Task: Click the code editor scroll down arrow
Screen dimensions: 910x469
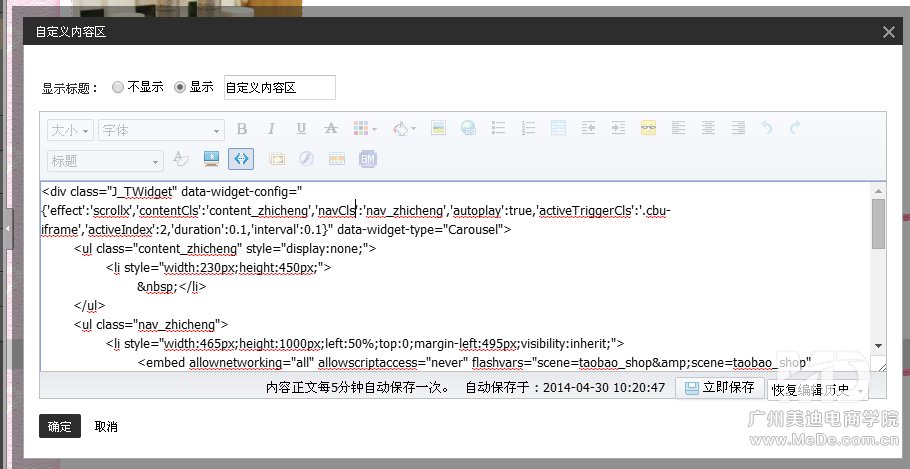Action: tap(878, 345)
